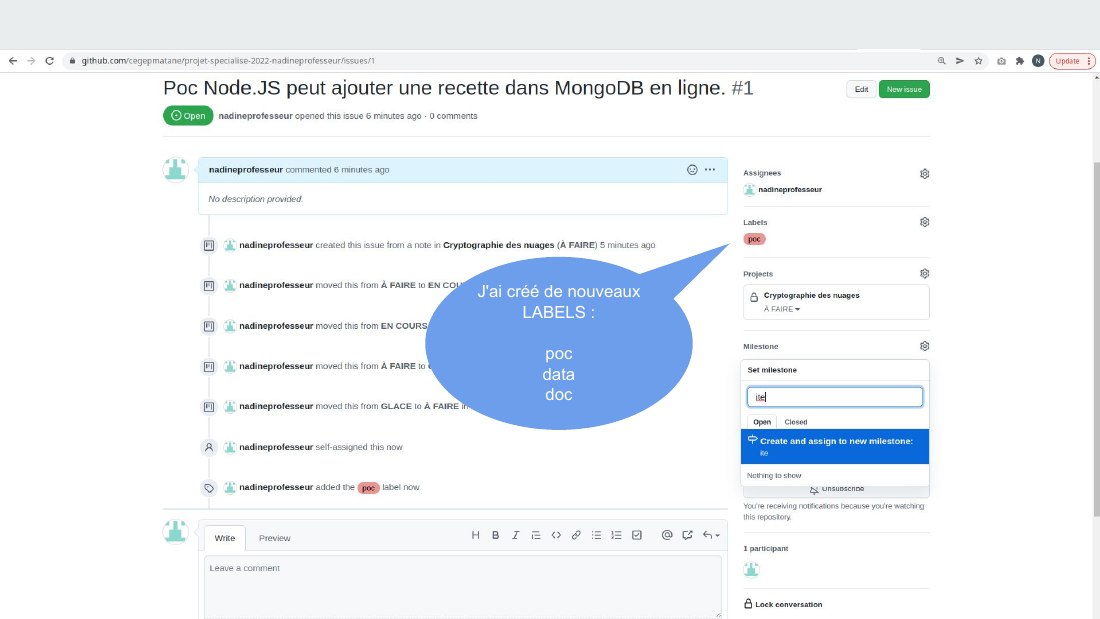The width and height of the screenshot is (1100, 619).
Task: Click nadineprofesseur in the self-assigned event
Action: coord(276,447)
